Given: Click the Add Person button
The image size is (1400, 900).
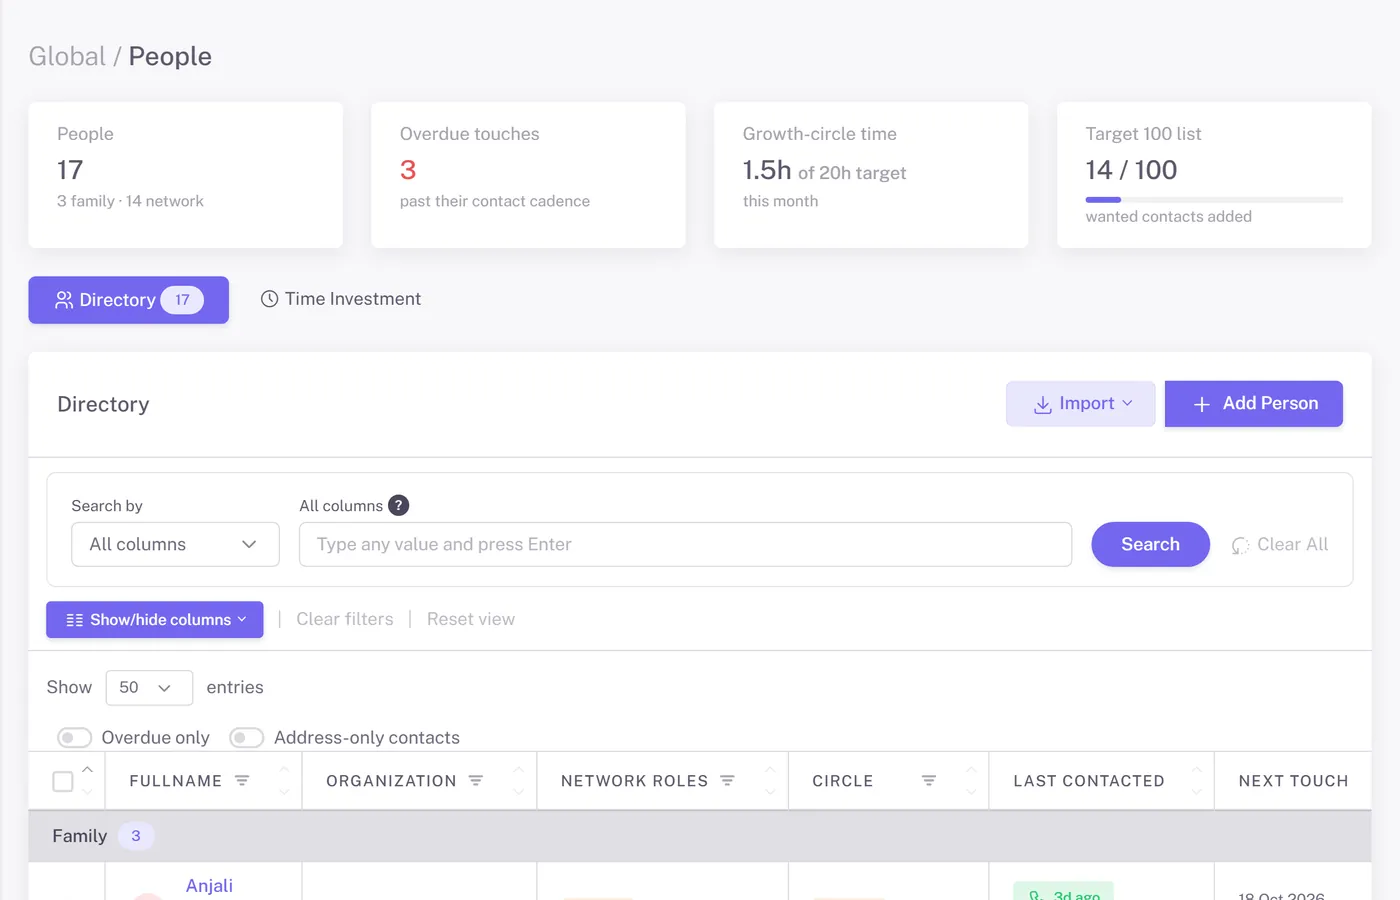Looking at the screenshot, I should click(x=1254, y=404).
